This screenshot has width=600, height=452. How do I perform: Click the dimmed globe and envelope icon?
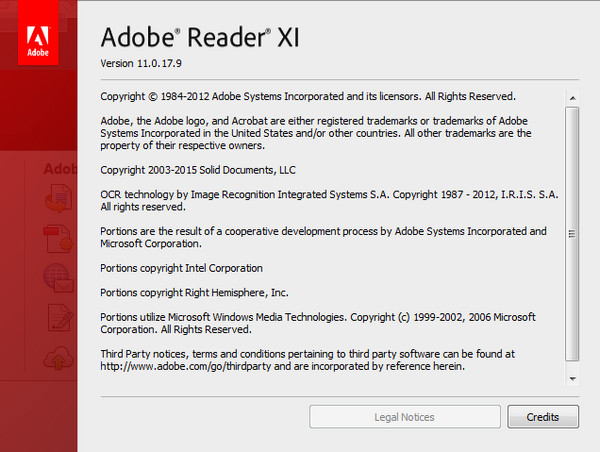point(59,279)
